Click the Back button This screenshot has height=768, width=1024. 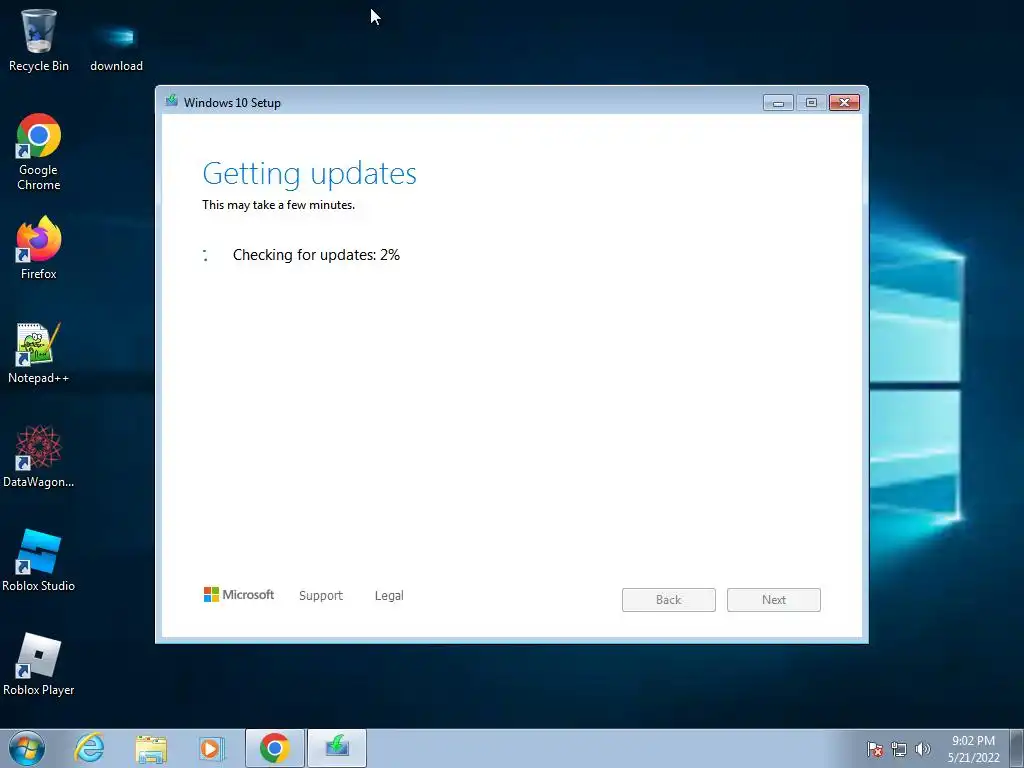pyautogui.click(x=669, y=600)
